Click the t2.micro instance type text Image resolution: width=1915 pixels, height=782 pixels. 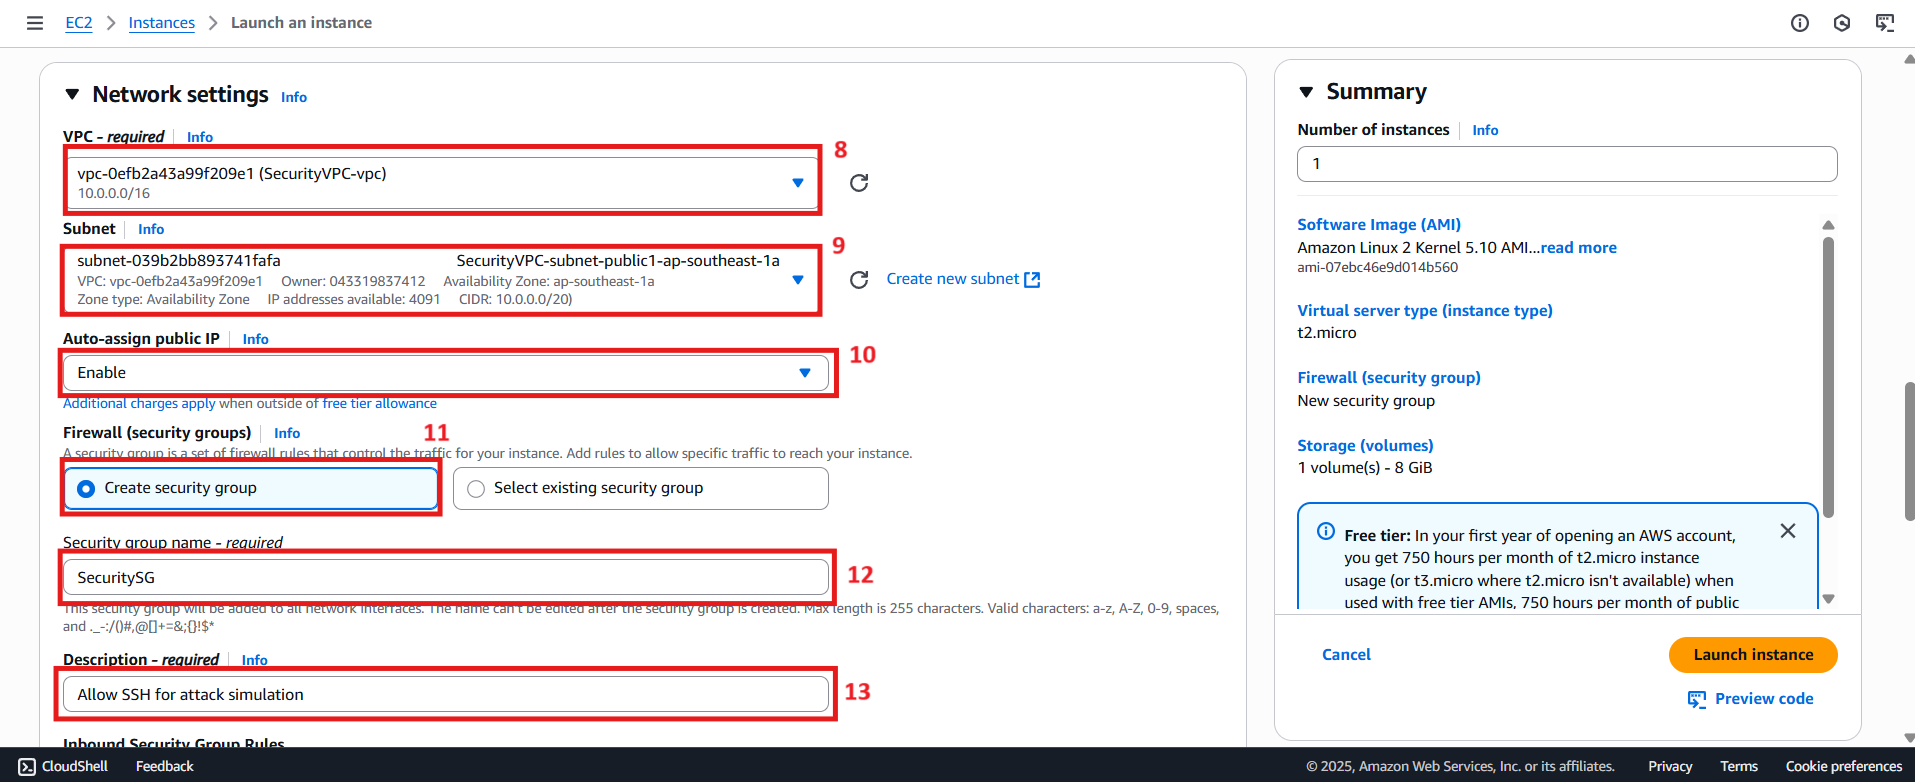pyautogui.click(x=1327, y=333)
